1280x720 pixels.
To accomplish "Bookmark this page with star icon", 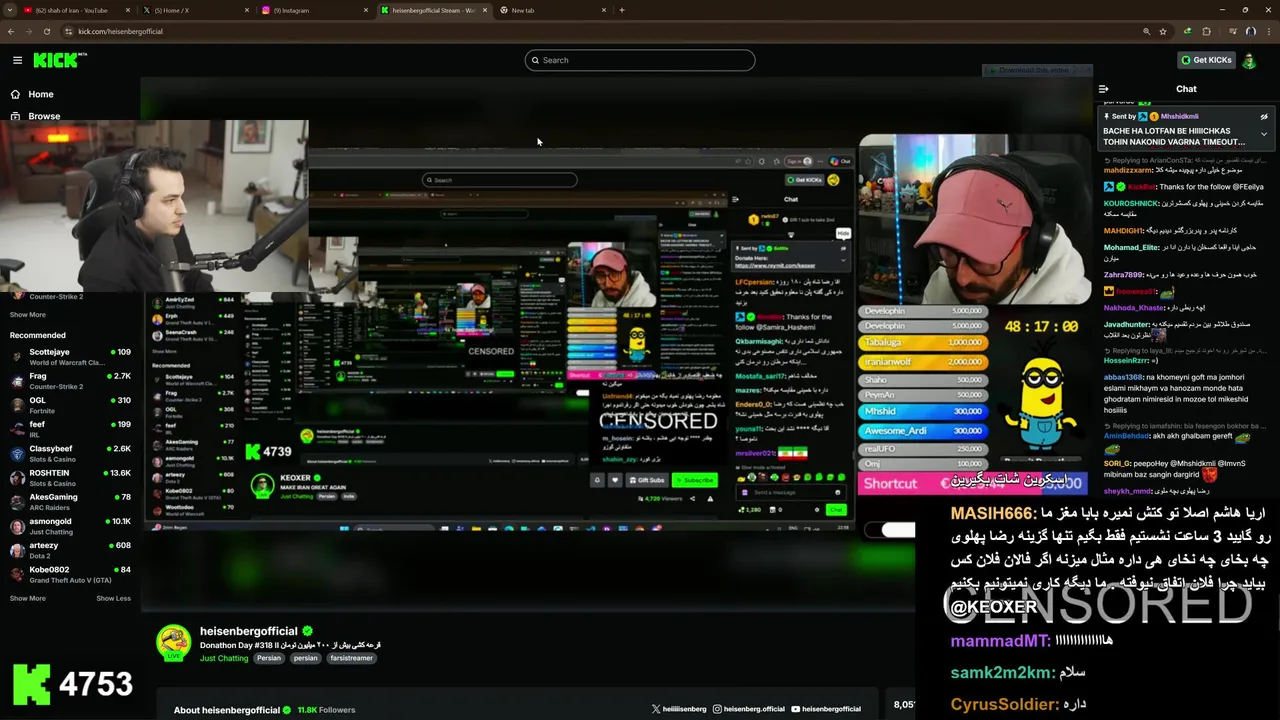I will tap(1163, 31).
